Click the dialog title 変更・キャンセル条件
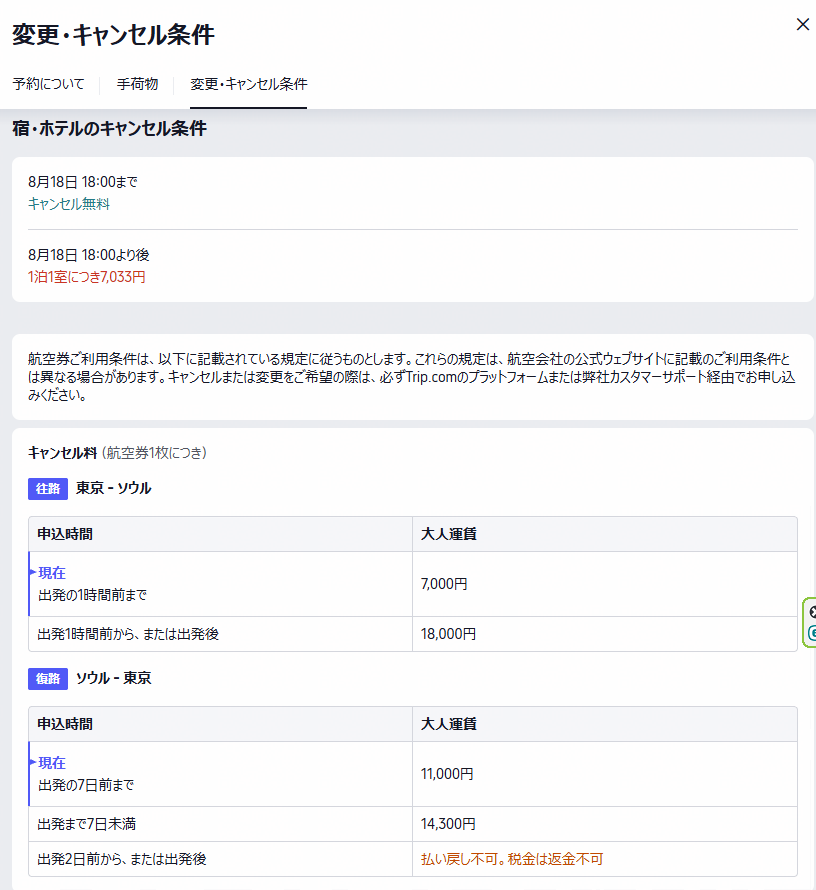This screenshot has height=890, width=816. (113, 35)
